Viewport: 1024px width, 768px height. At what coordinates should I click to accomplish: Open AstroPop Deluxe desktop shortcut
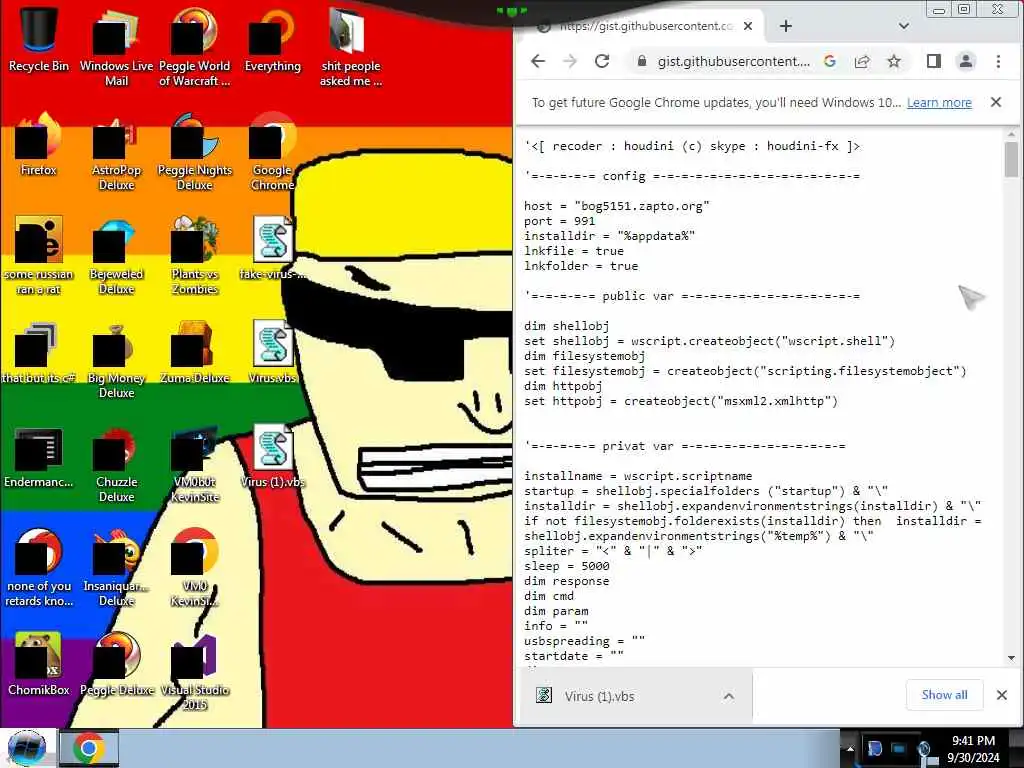[116, 152]
